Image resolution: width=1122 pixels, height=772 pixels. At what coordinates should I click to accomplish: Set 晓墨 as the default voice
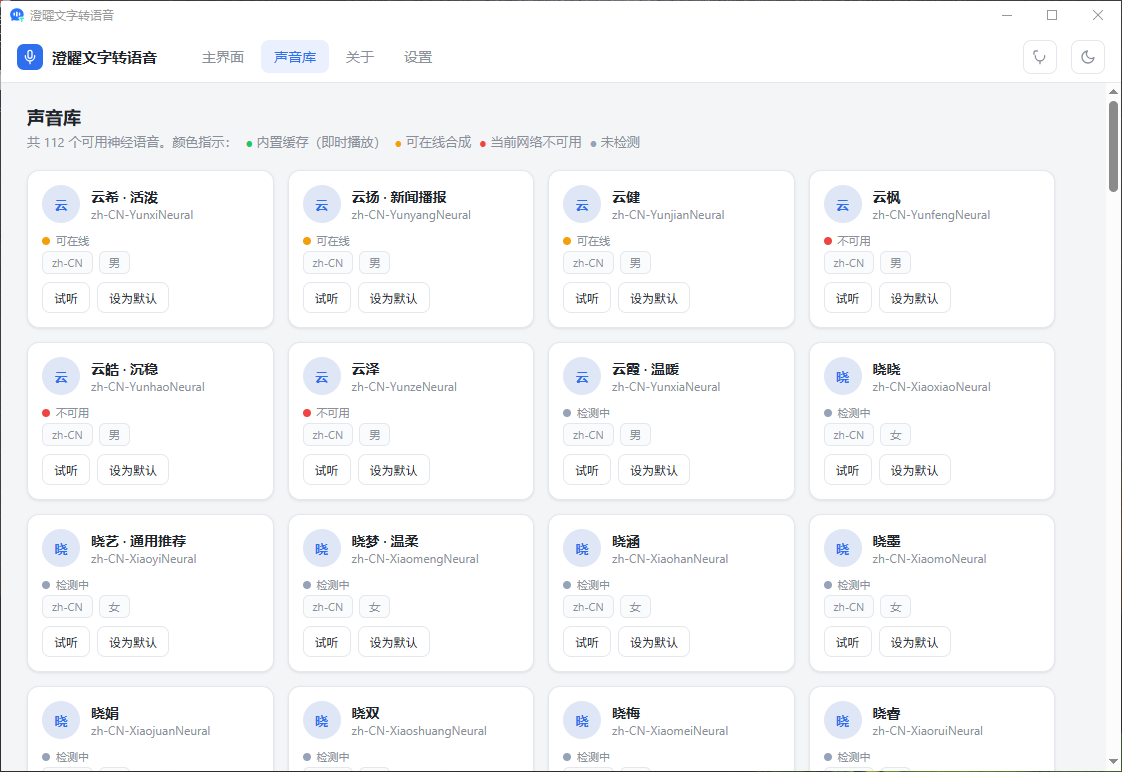914,642
